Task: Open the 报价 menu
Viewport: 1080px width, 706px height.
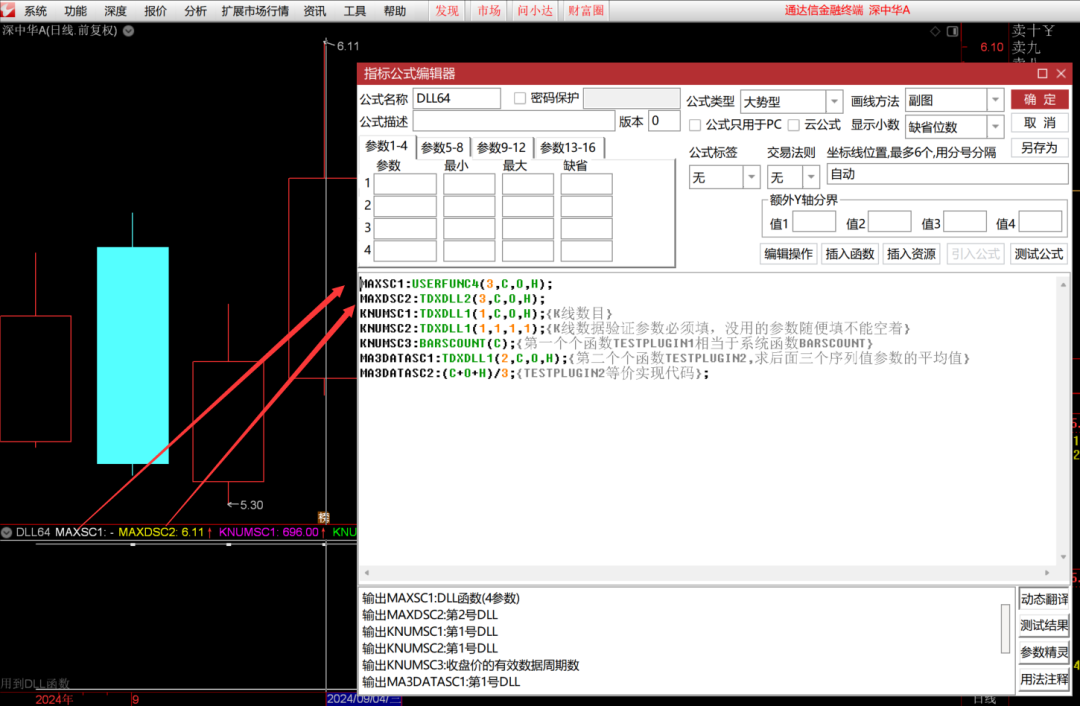Action: pyautogui.click(x=155, y=10)
